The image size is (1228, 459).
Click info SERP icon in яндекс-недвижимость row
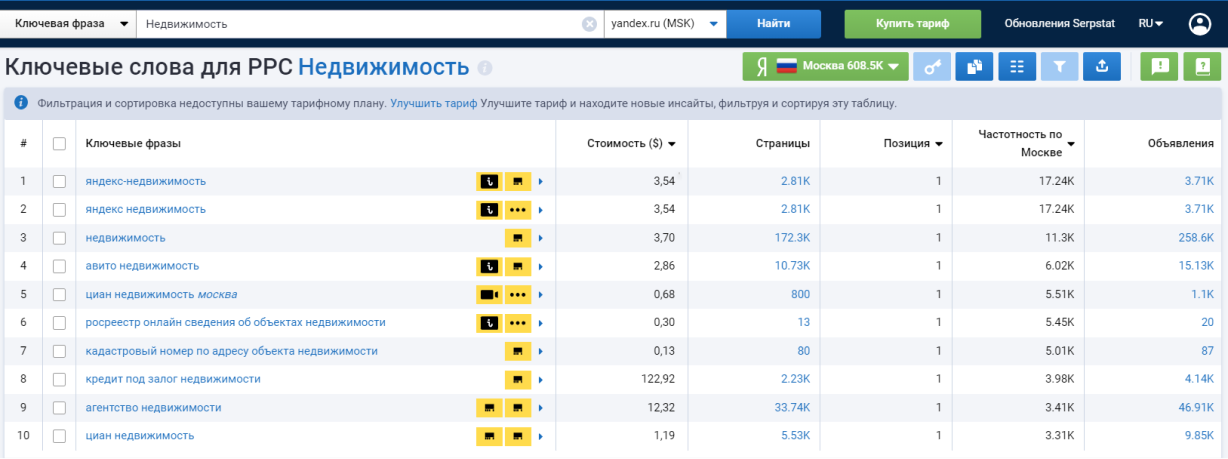[x=488, y=181]
